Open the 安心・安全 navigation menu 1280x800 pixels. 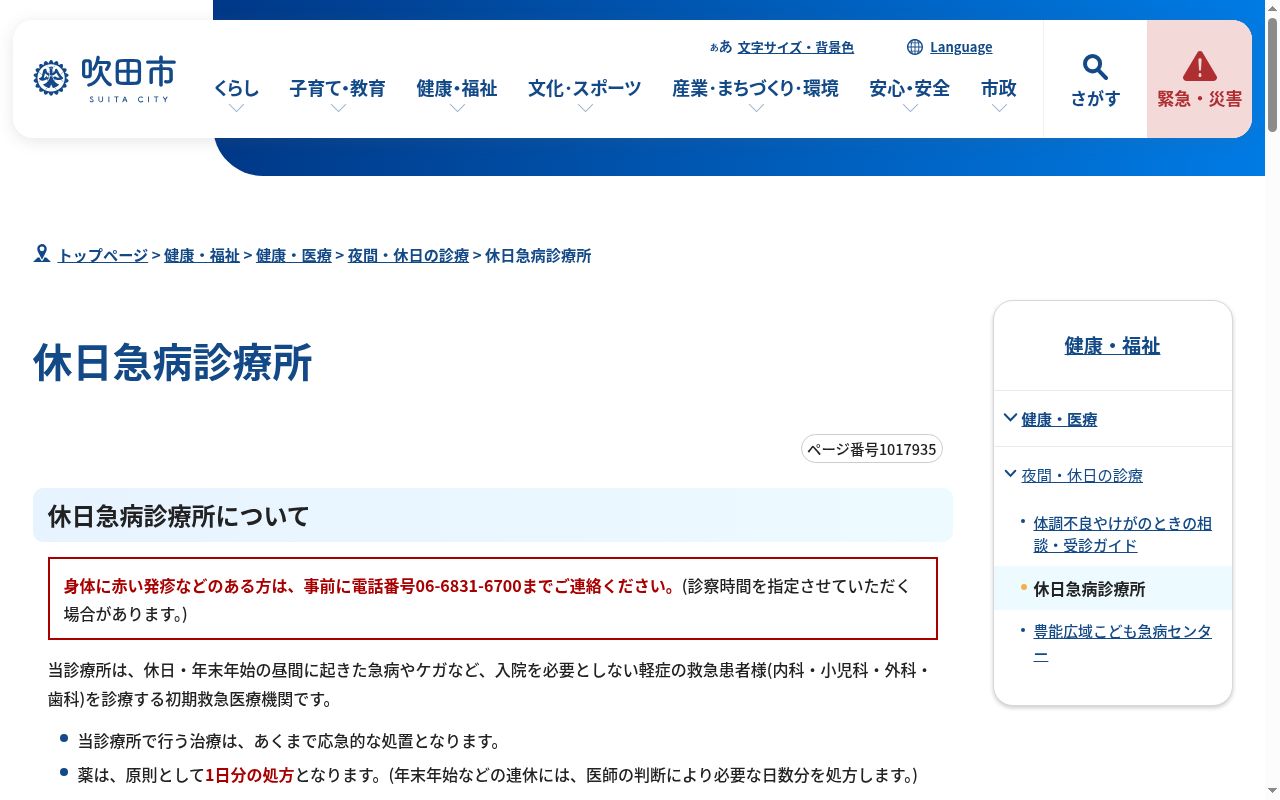click(910, 88)
